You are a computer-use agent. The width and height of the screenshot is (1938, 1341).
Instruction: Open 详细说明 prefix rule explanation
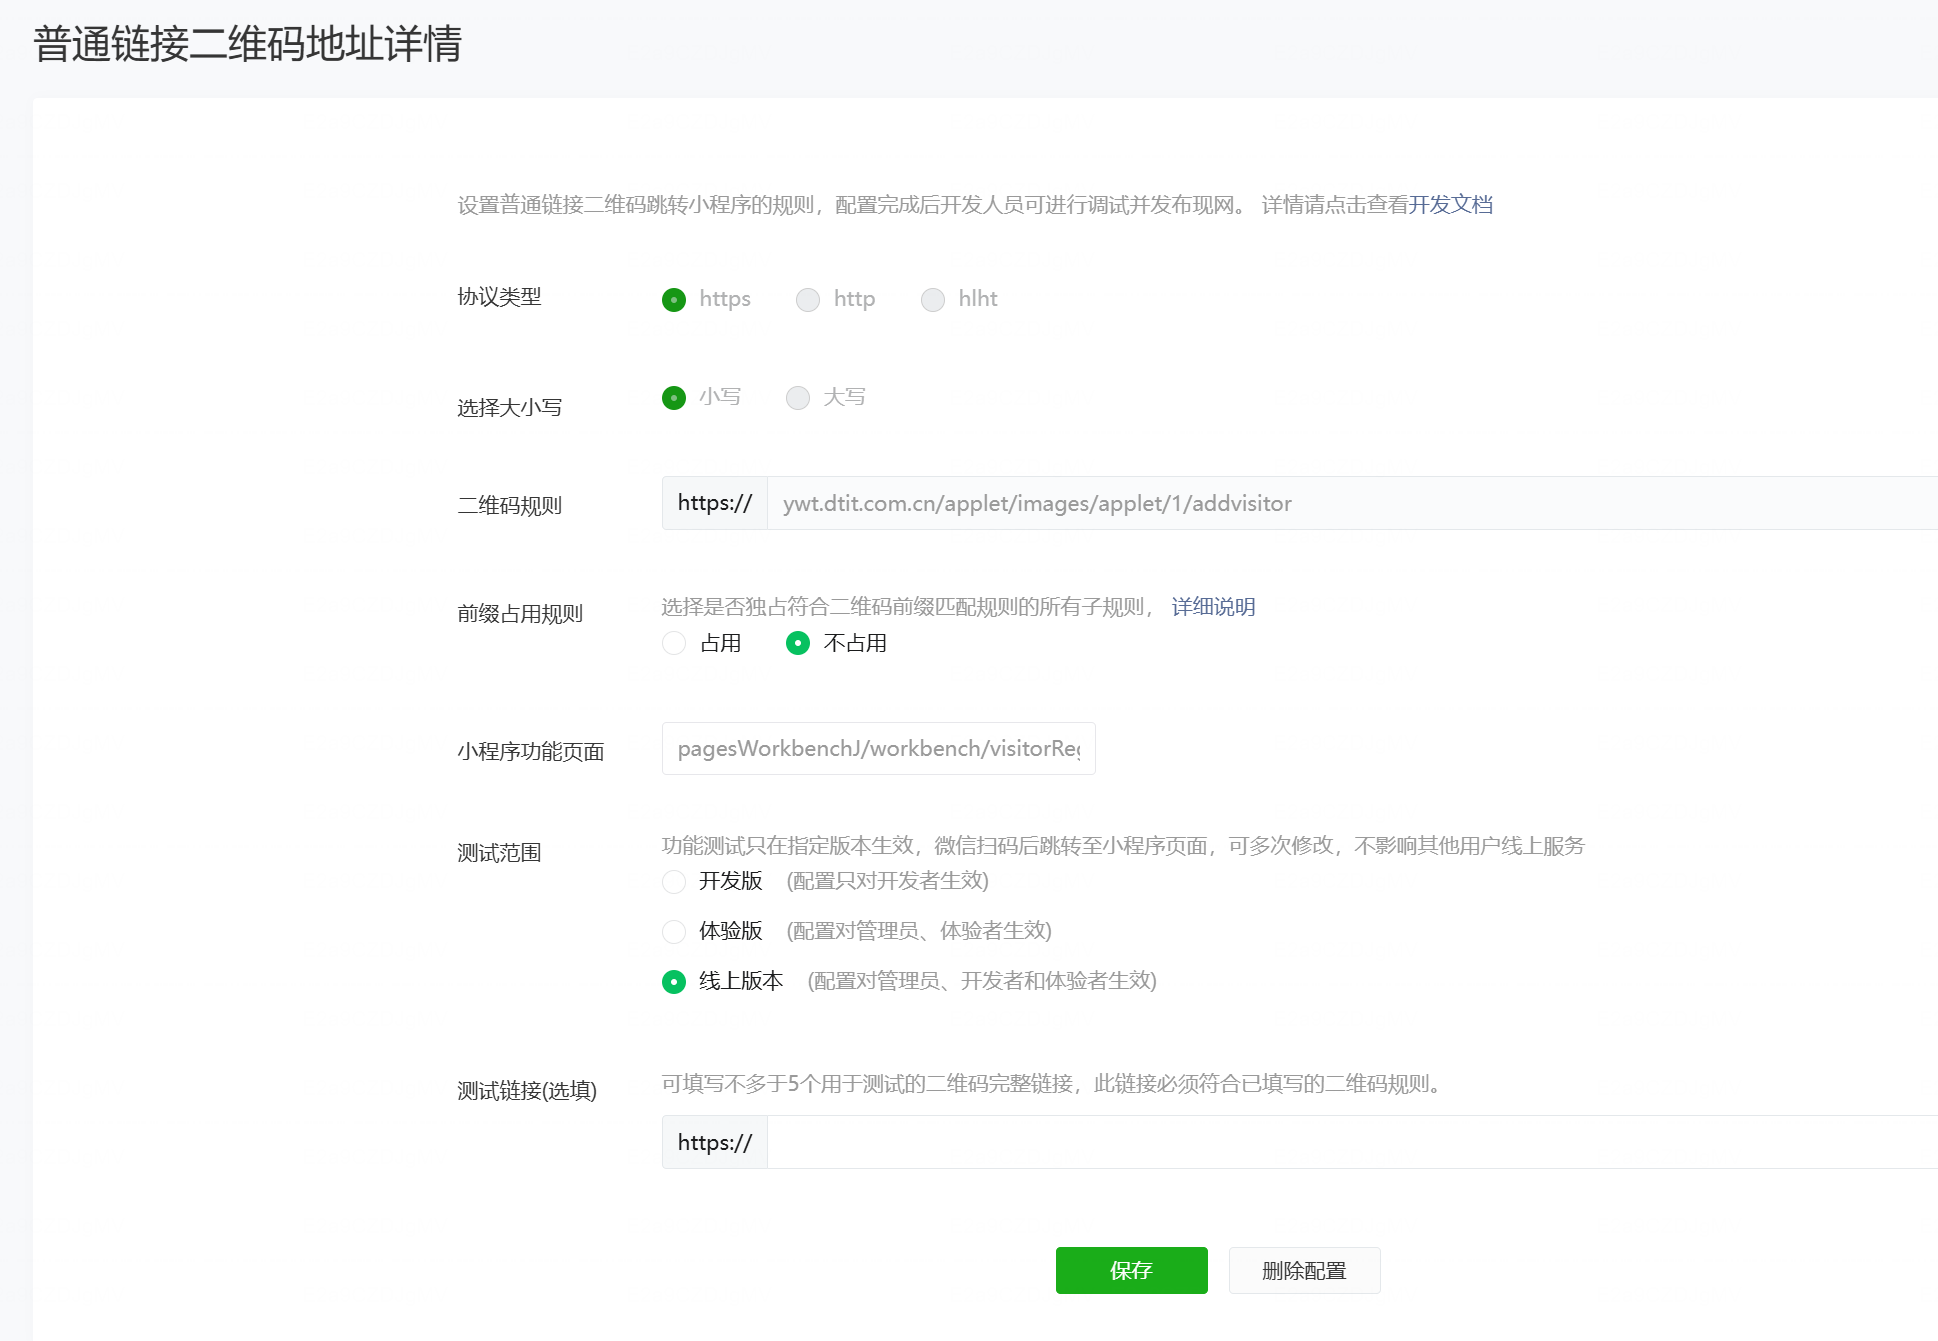click(x=1213, y=607)
